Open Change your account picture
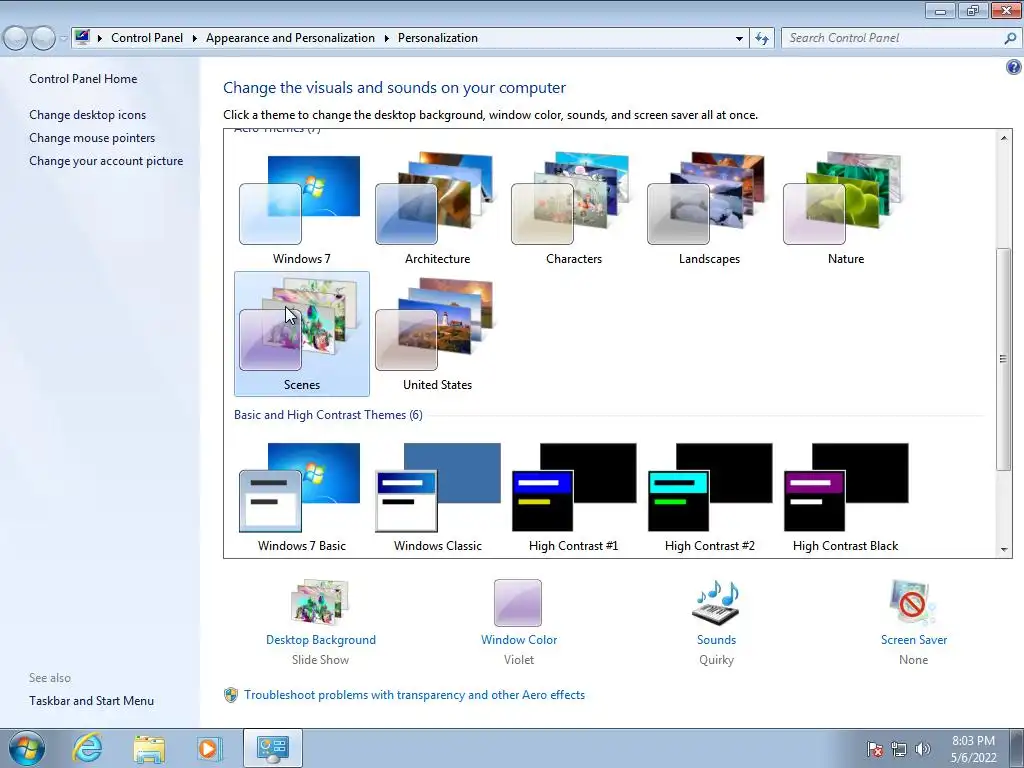The image size is (1024, 768). pyautogui.click(x=106, y=161)
